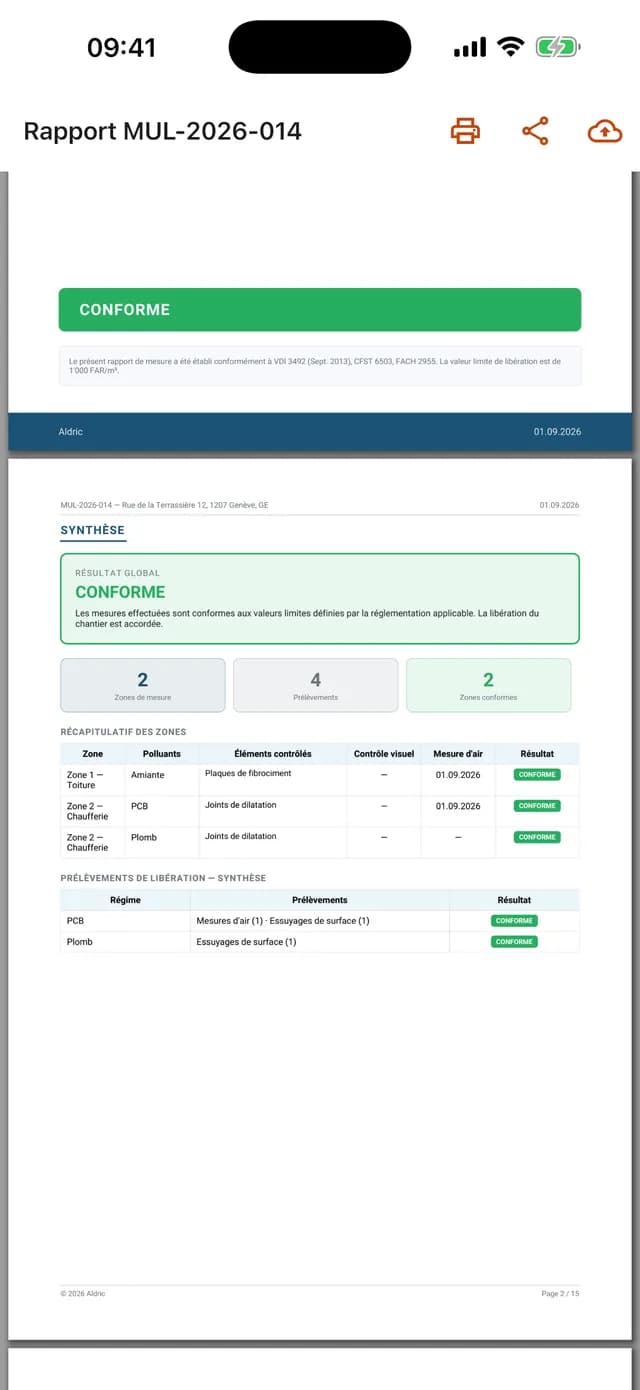Tap the Prélèvements count card
640x1390 pixels.
316,685
